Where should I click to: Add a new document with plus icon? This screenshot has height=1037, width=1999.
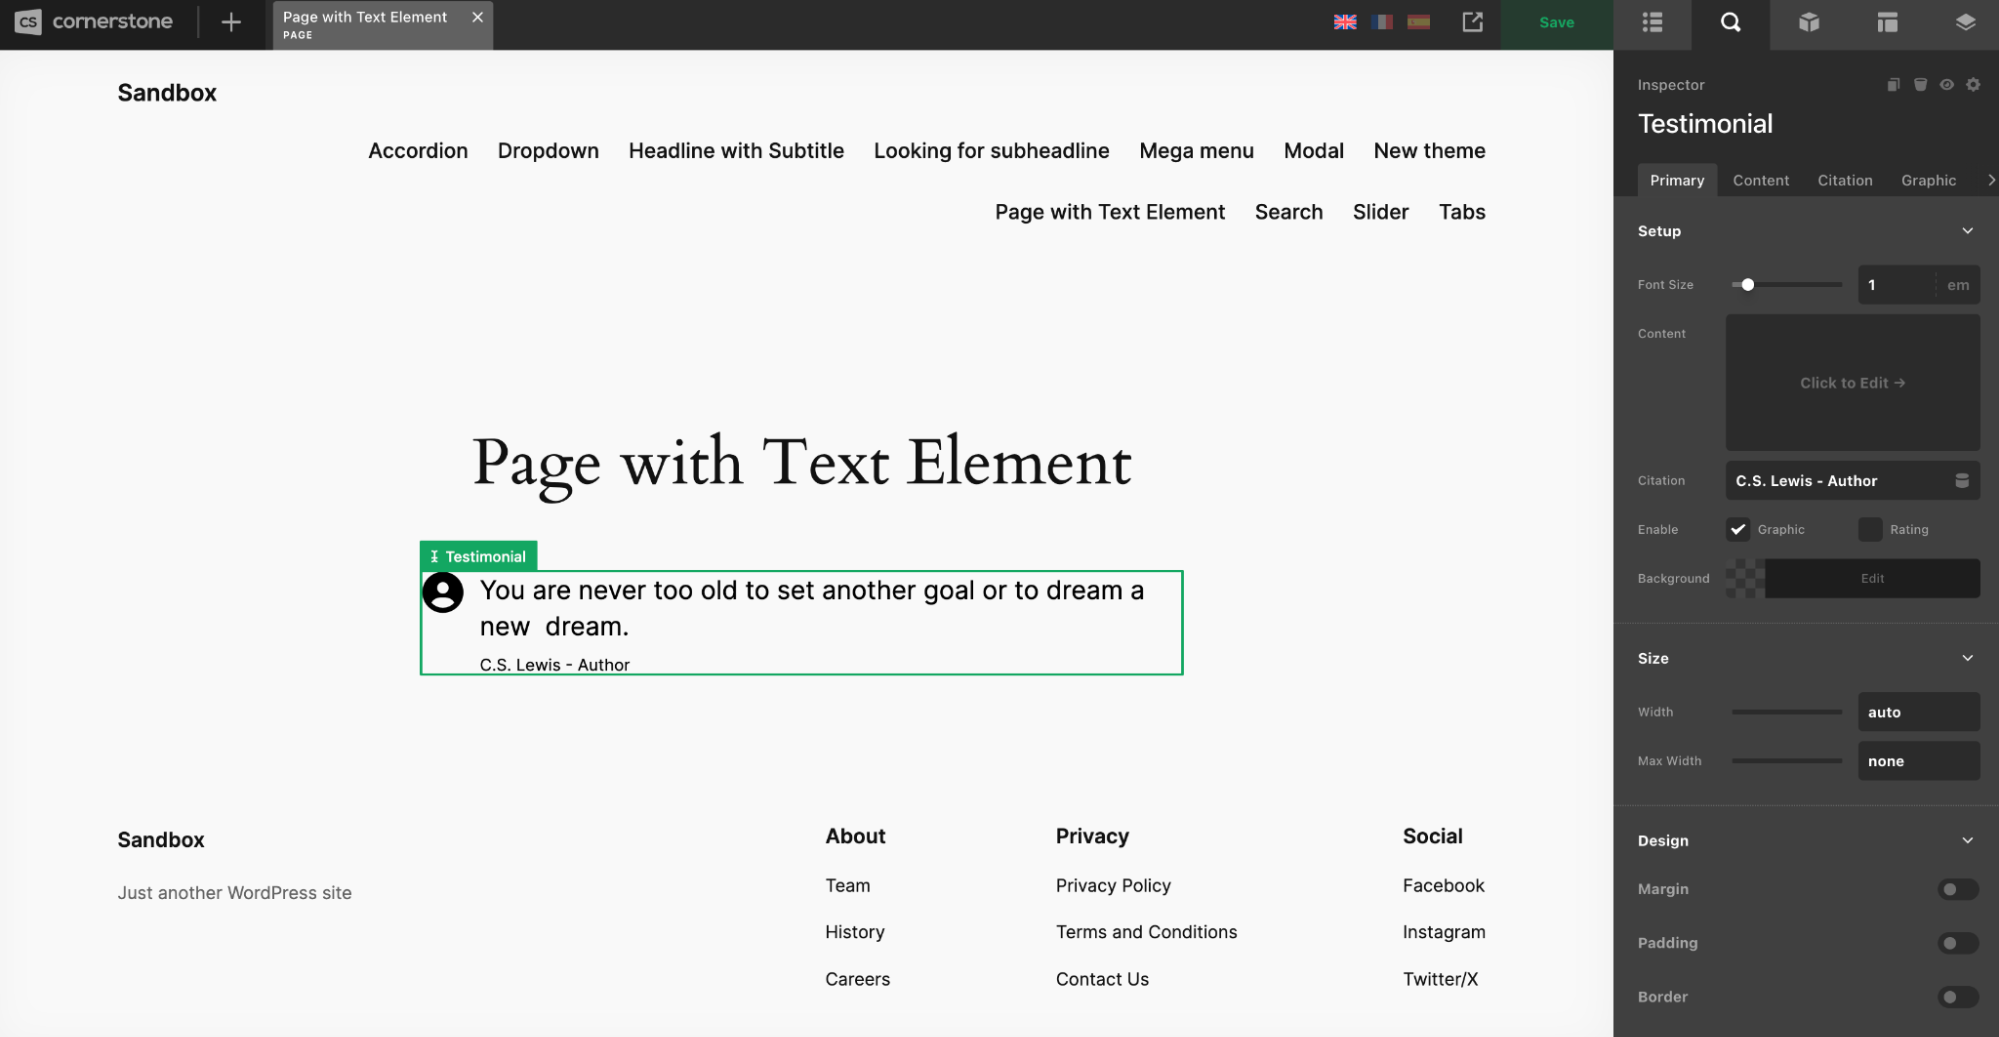click(231, 22)
